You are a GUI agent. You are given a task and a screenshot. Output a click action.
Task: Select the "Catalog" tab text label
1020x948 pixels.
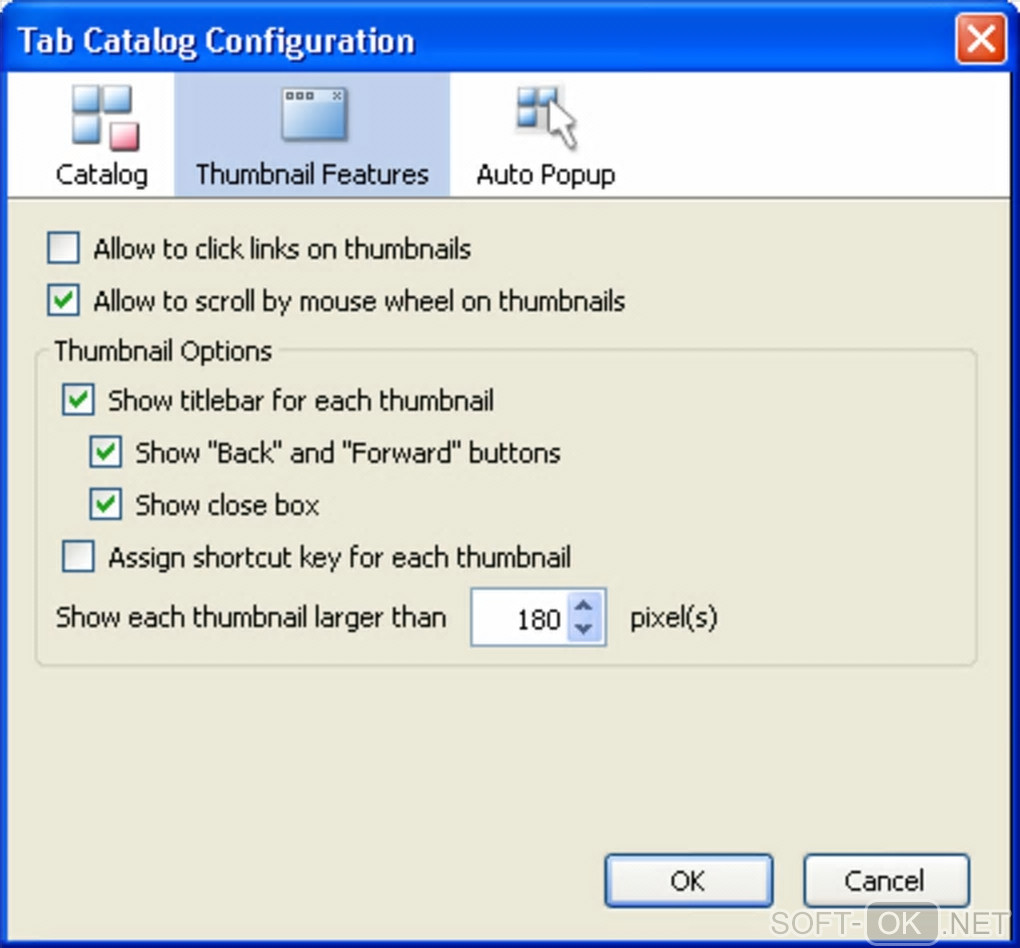[102, 174]
